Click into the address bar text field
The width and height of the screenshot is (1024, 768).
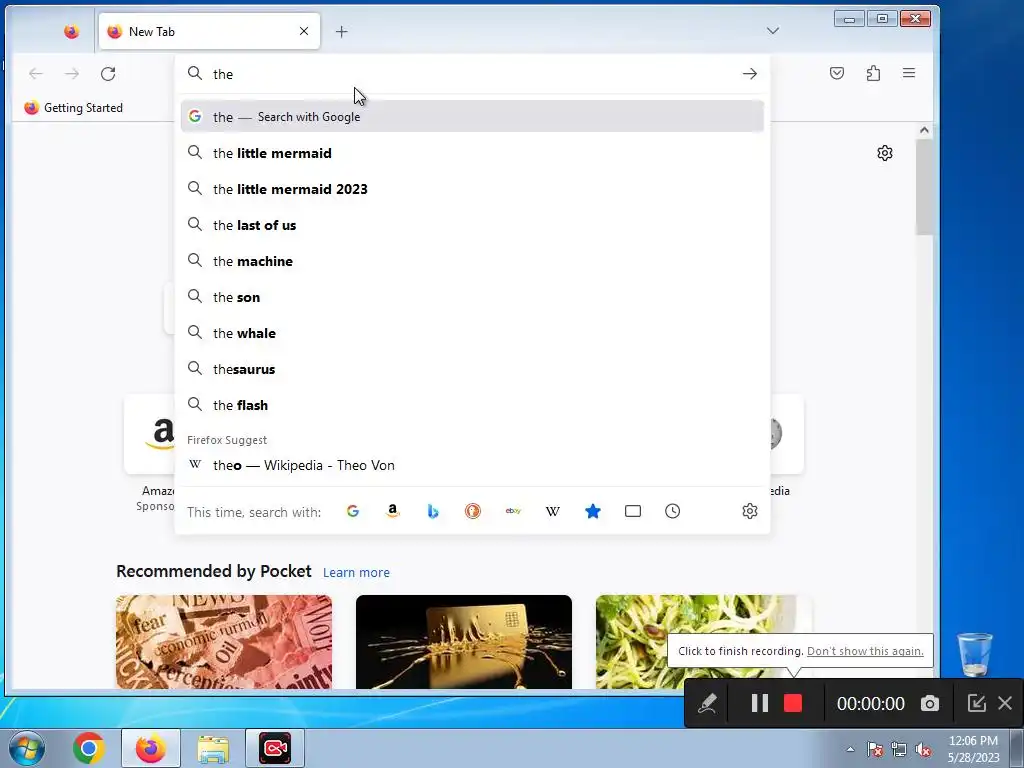pyautogui.click(x=470, y=74)
